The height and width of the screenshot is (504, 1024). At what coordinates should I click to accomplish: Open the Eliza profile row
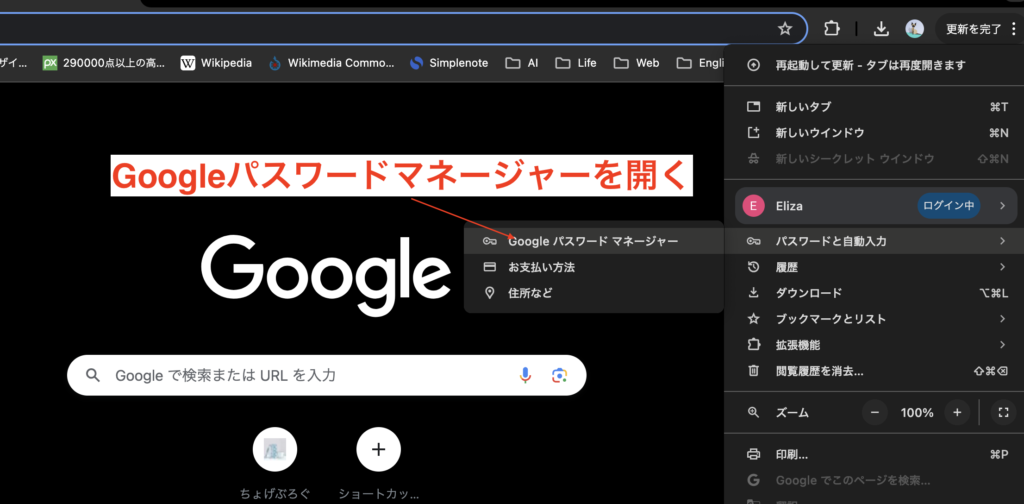tap(876, 206)
